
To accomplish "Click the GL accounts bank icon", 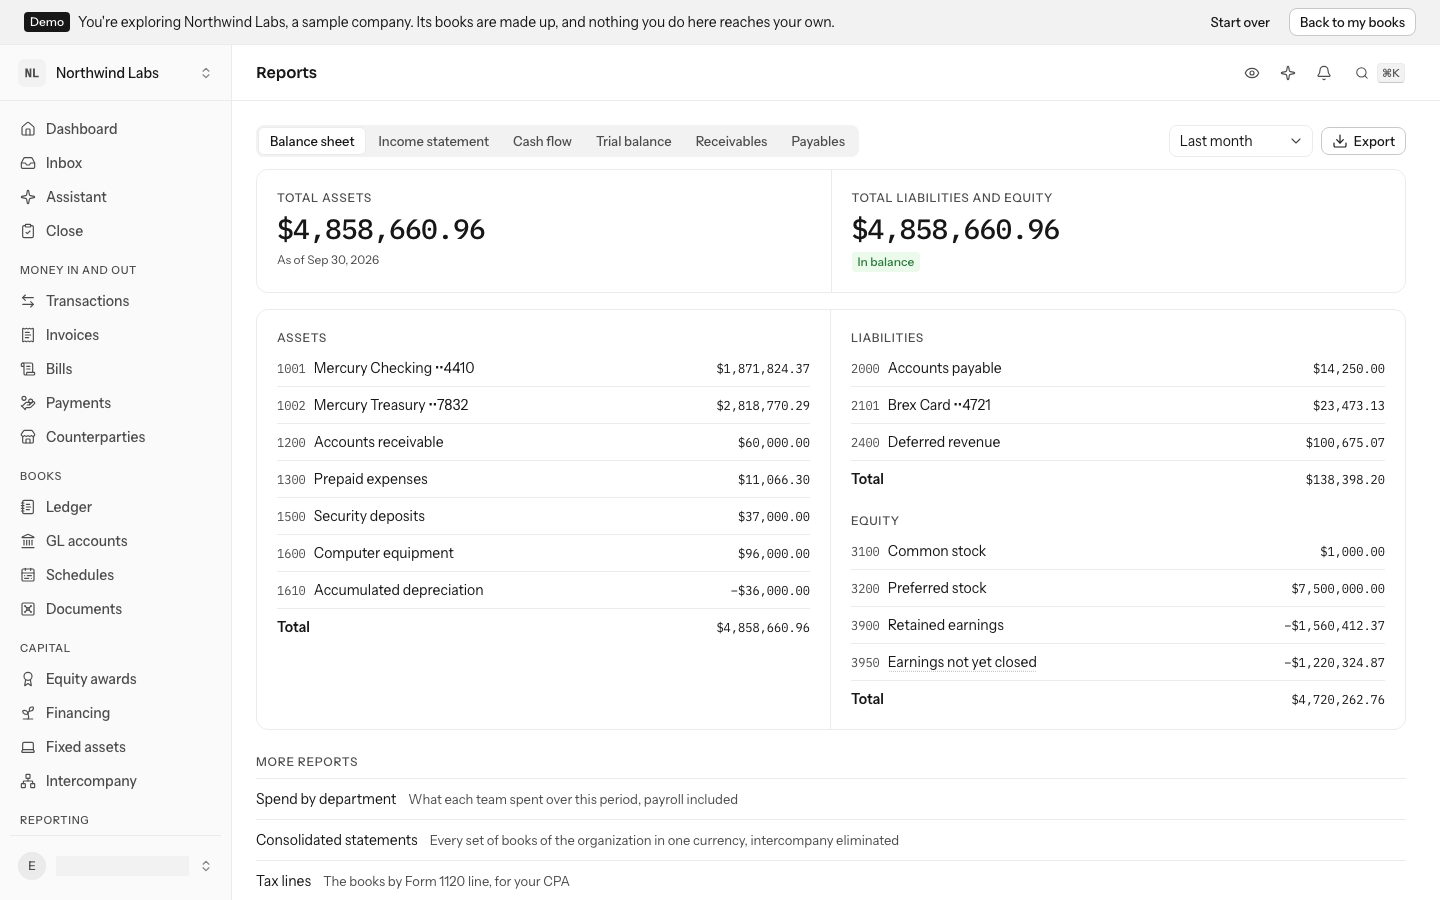I will click(x=28, y=541).
